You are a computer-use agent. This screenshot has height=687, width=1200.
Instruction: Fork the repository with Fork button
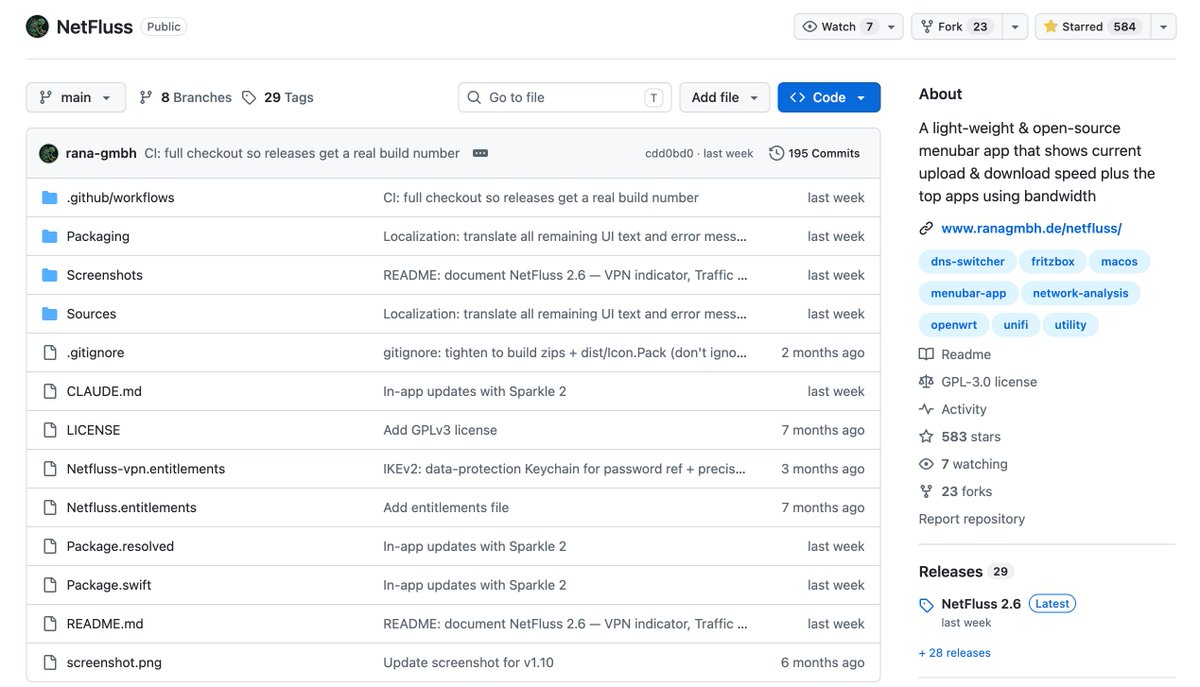pyautogui.click(x=956, y=27)
